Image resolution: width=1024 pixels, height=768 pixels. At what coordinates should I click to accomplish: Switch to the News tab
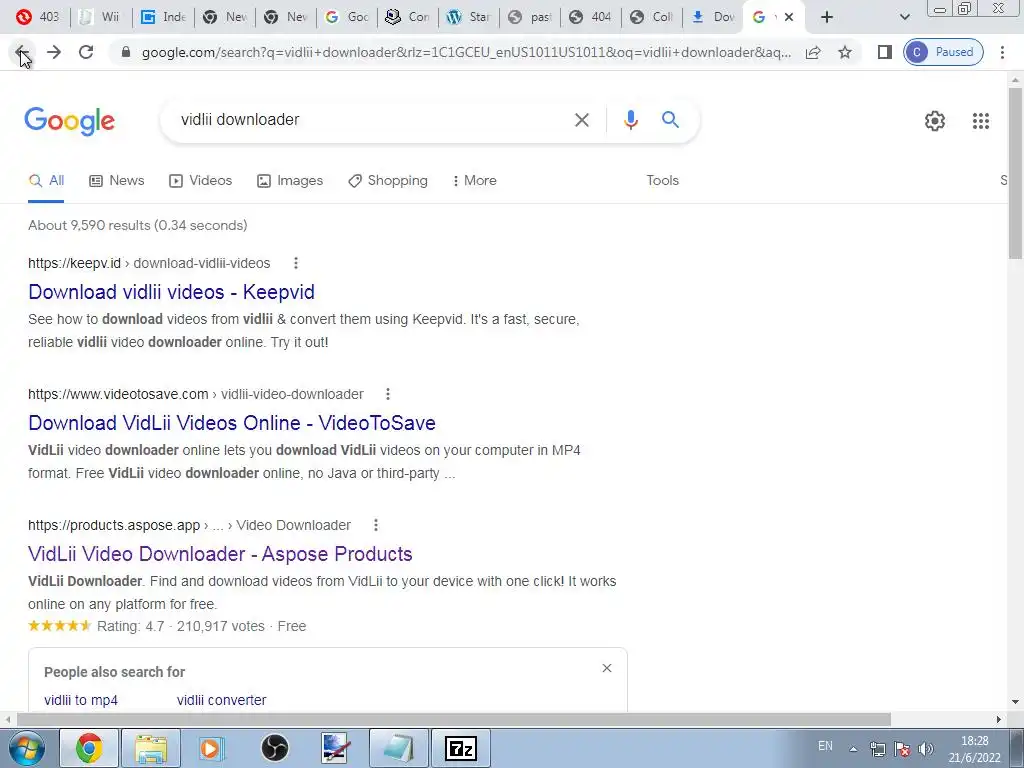click(116, 181)
